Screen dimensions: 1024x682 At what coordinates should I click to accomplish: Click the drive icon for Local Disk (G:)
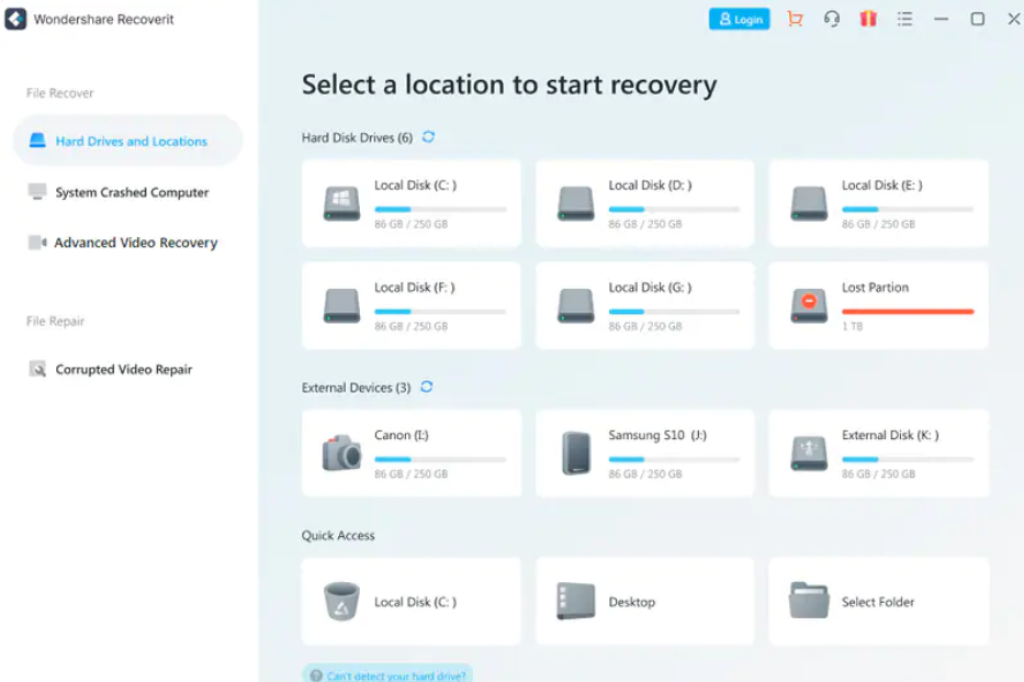pos(576,305)
